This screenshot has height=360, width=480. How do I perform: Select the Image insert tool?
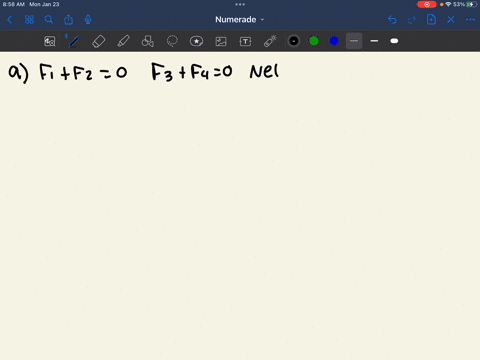(x=221, y=41)
